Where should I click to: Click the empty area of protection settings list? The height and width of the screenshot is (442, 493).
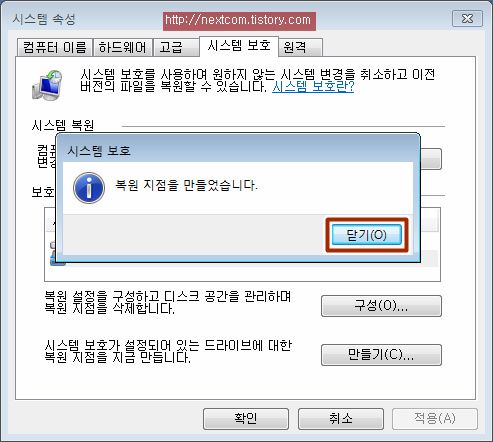coord(242,274)
